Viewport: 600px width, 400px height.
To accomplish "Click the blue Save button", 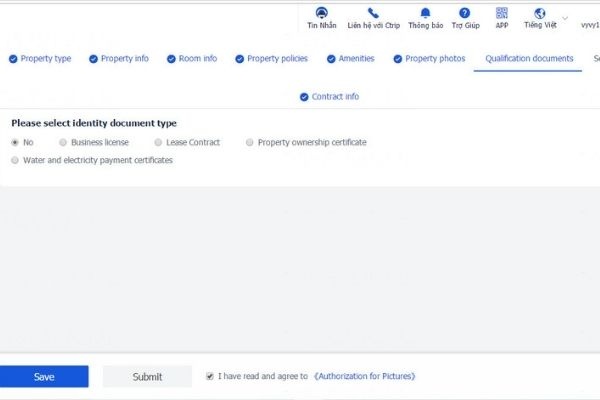I will click(44, 377).
